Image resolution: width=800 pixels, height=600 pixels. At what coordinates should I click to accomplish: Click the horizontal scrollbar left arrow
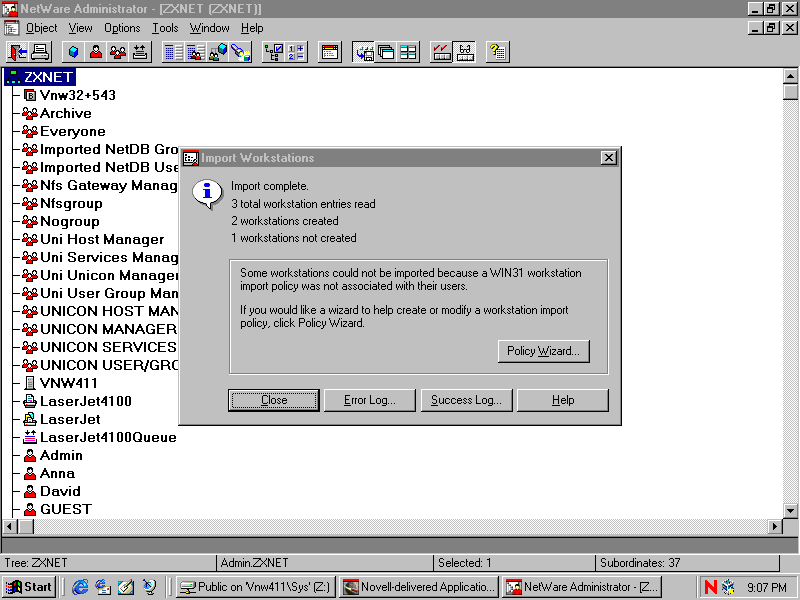tap(10, 526)
